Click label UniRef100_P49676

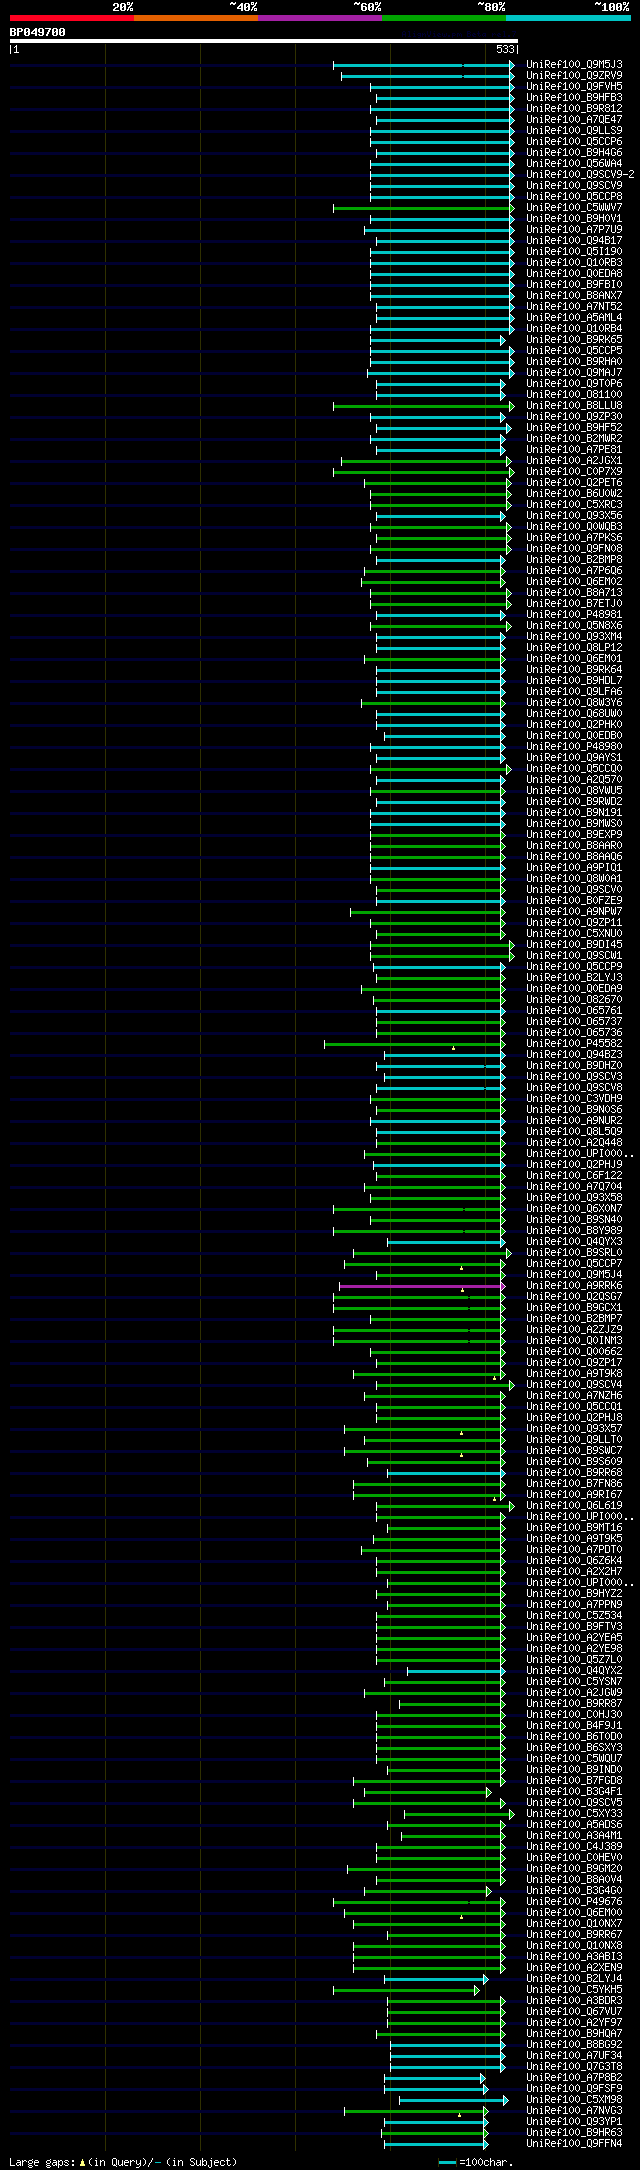(574, 1901)
